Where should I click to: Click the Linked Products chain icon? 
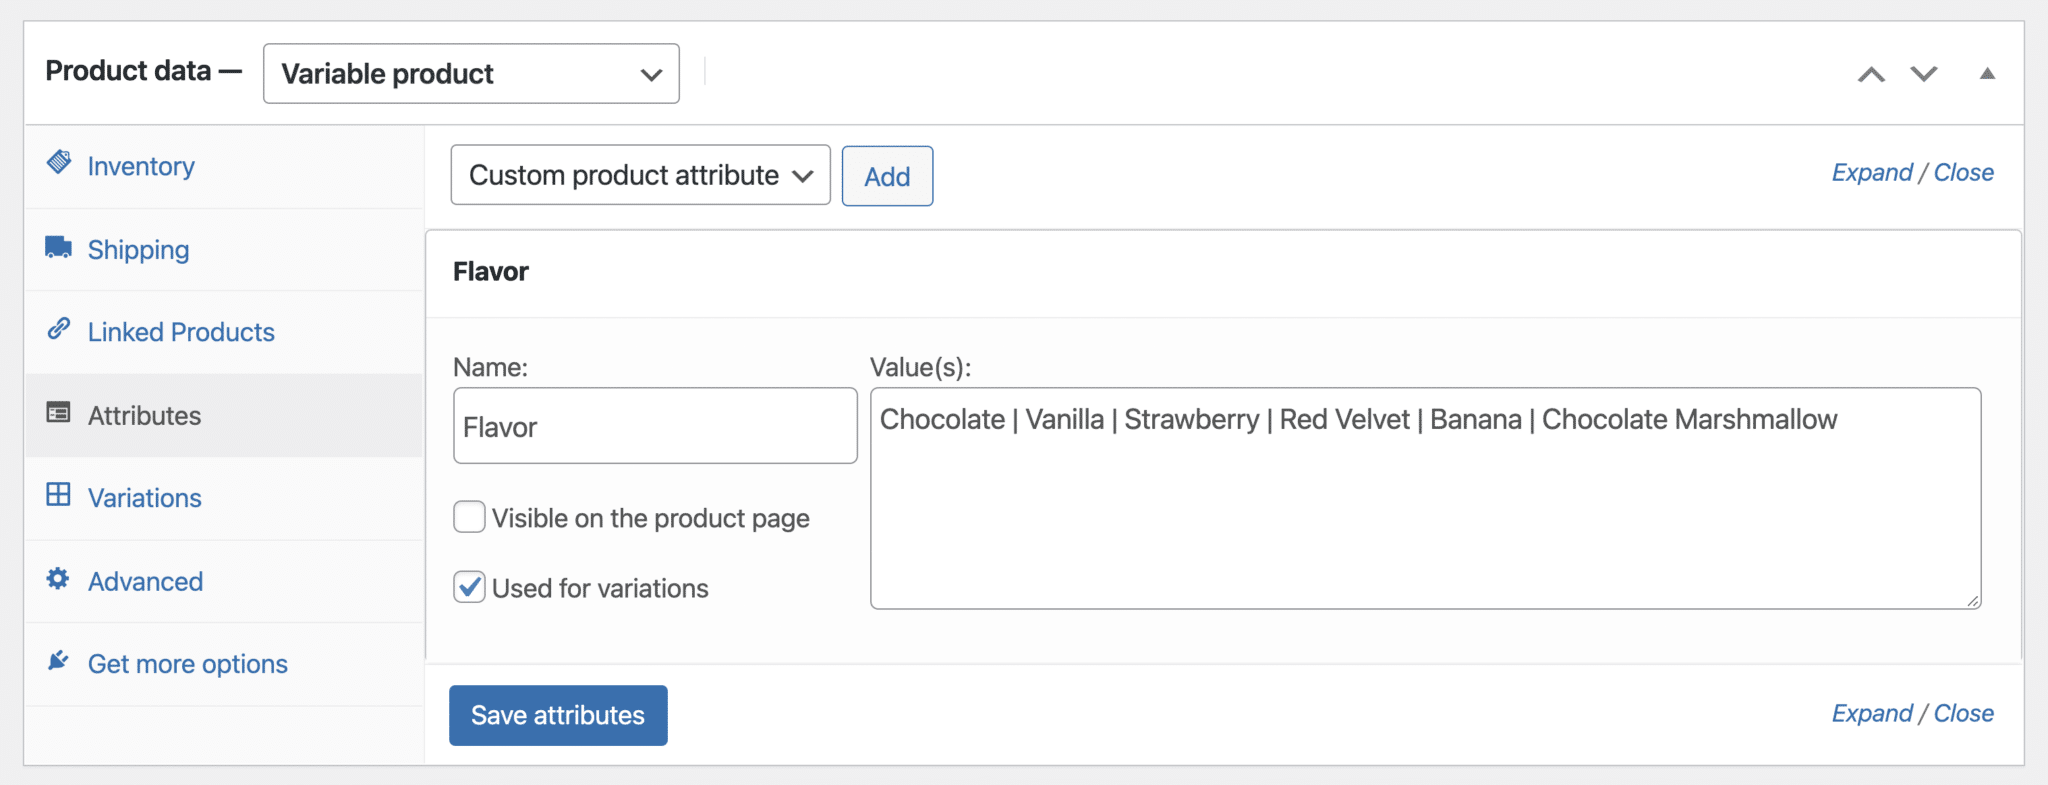[59, 329]
